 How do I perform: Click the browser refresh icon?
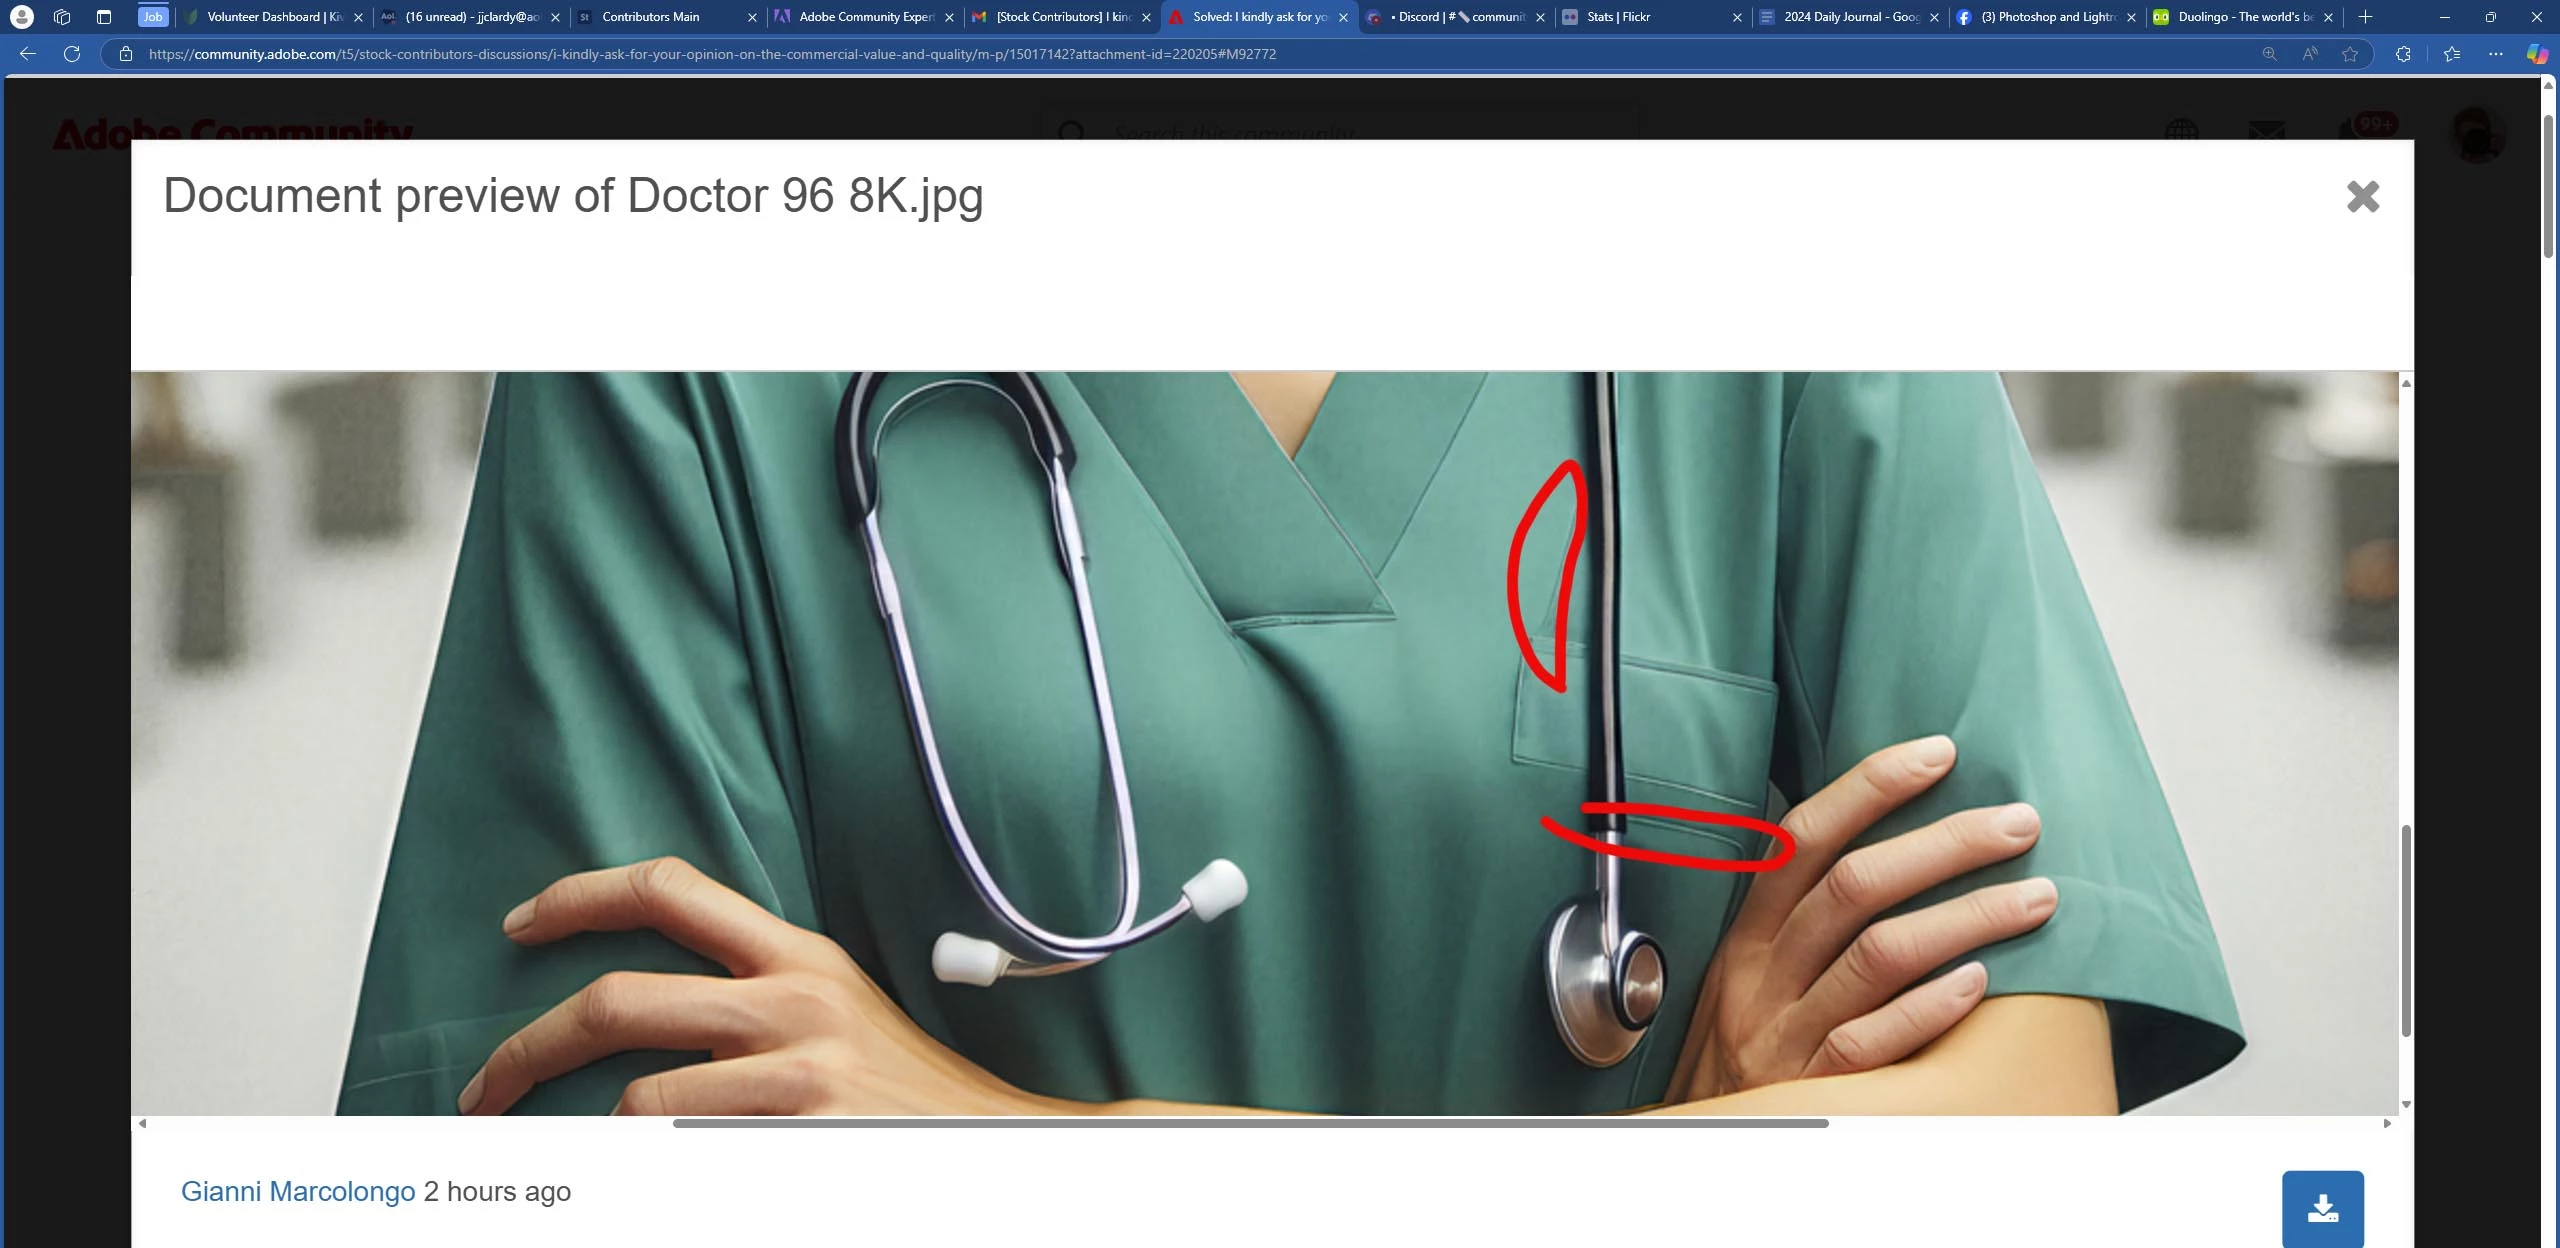point(72,54)
